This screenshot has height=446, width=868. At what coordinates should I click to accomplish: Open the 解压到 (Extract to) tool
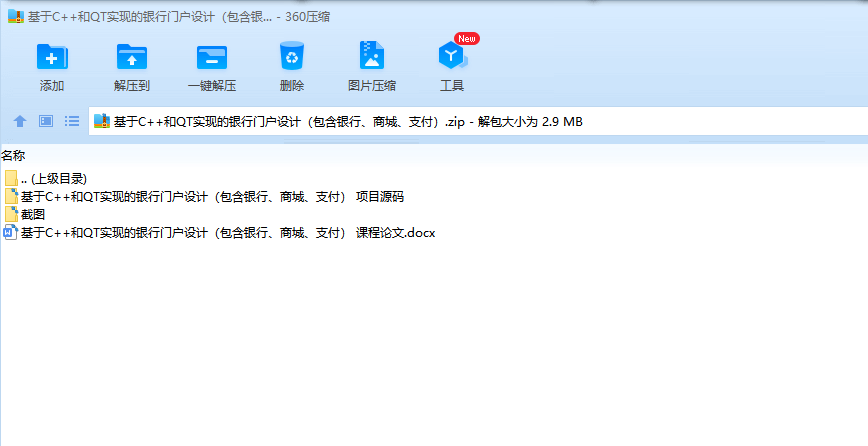tap(132, 66)
